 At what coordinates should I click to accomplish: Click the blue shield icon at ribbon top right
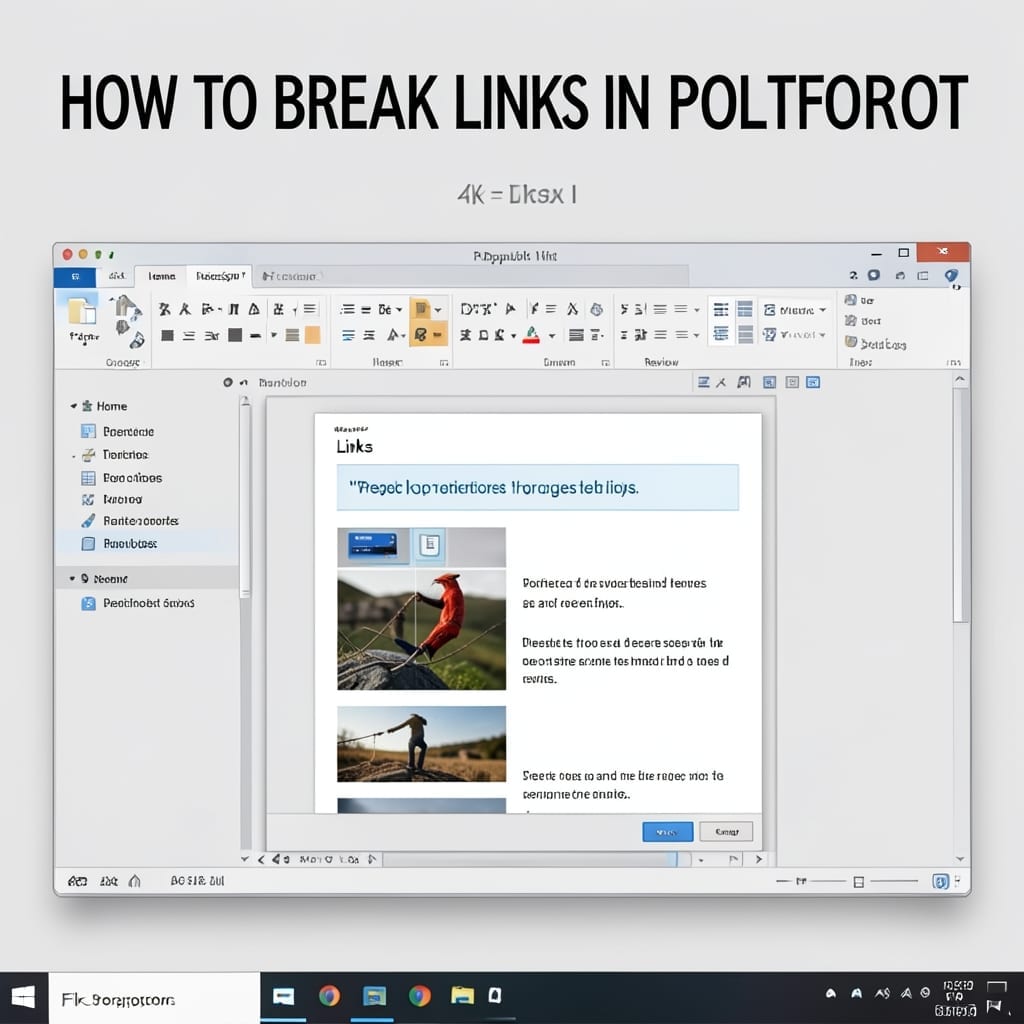pos(951,276)
